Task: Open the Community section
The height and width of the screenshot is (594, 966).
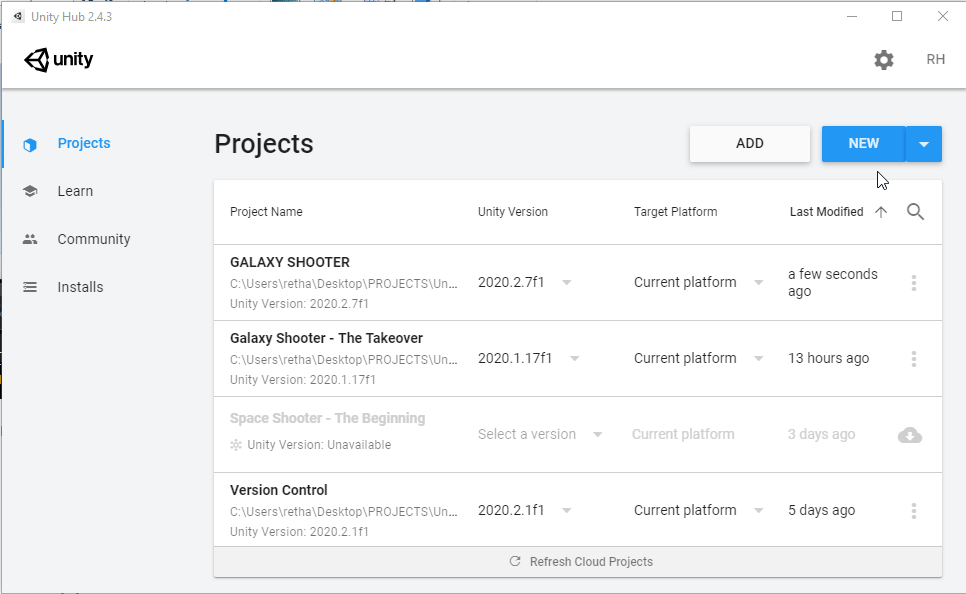Action: tap(94, 239)
